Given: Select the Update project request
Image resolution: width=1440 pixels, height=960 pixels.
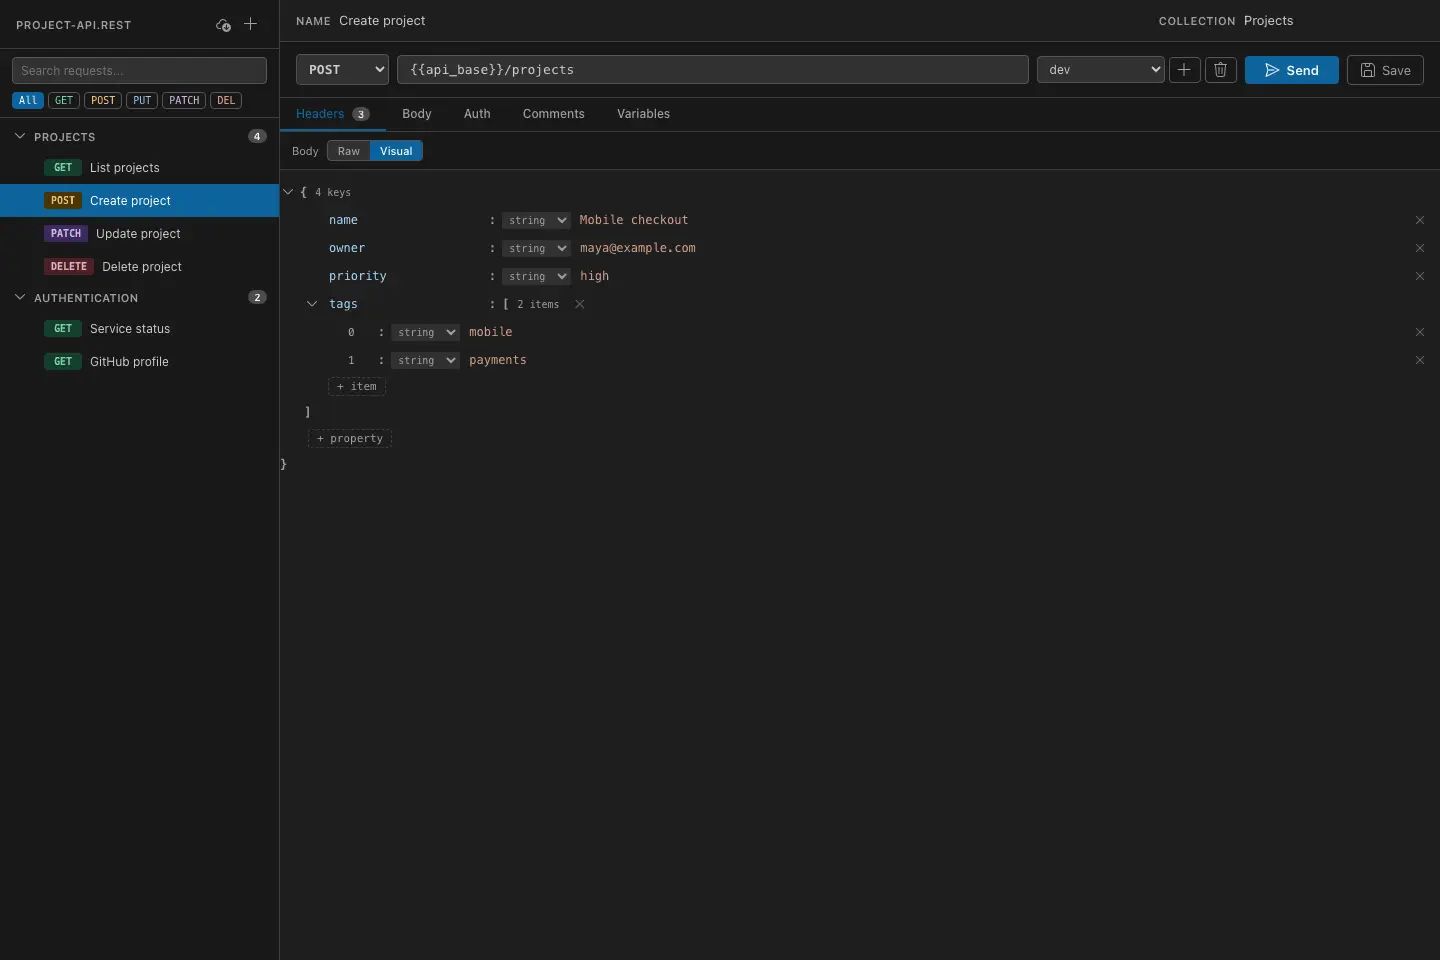Looking at the screenshot, I should tap(139, 233).
